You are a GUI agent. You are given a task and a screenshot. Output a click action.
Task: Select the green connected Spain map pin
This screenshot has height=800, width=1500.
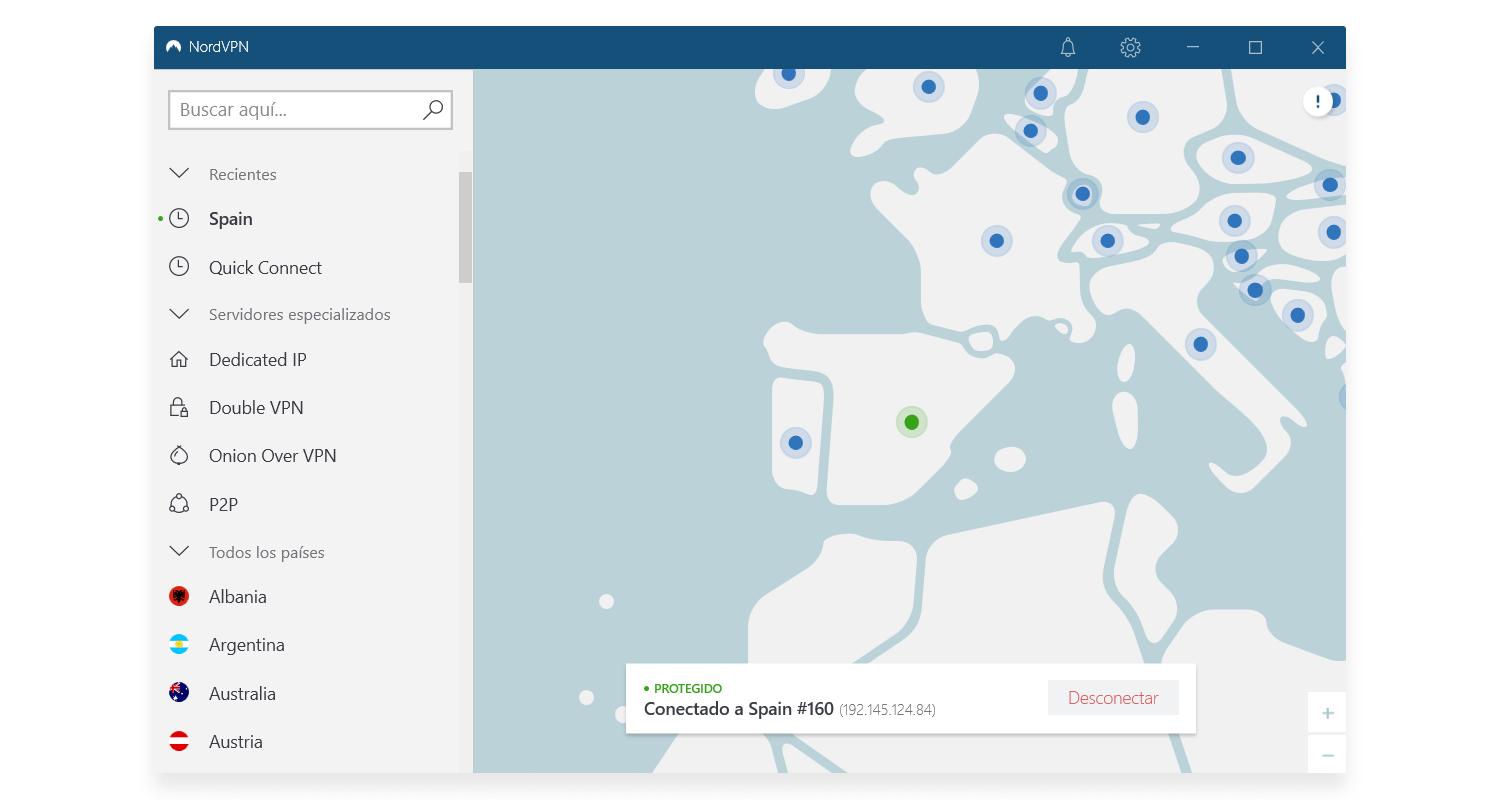pyautogui.click(x=911, y=422)
